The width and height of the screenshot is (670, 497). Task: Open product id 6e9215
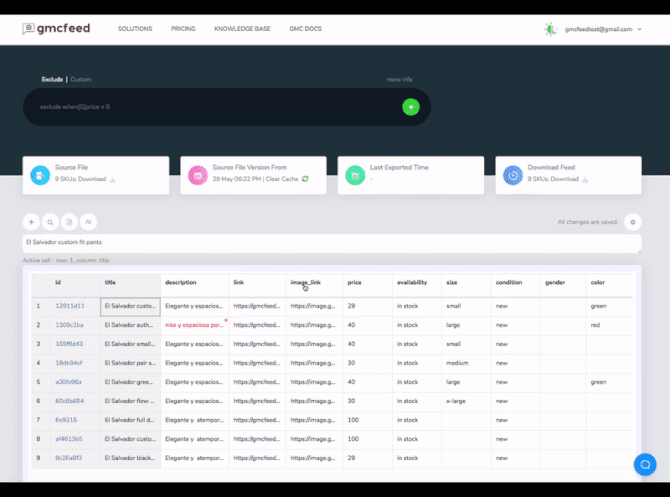point(66,420)
